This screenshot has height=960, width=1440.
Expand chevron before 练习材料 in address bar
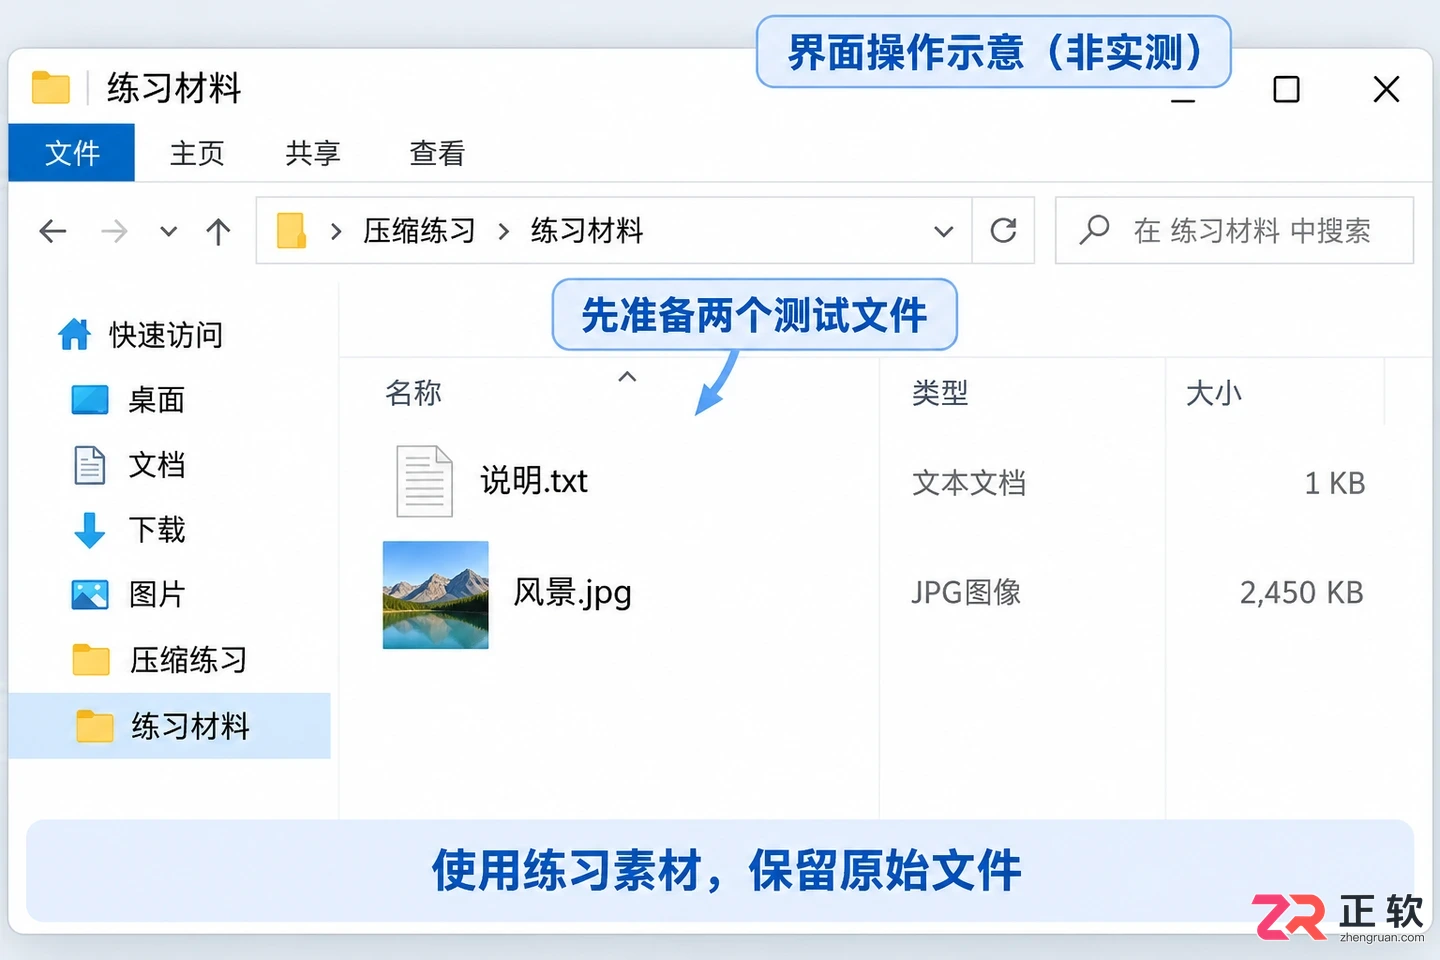(503, 232)
